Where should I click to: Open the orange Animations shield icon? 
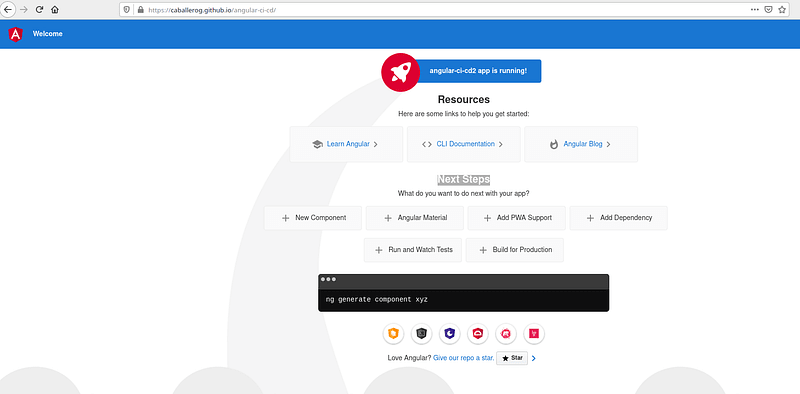click(393, 334)
